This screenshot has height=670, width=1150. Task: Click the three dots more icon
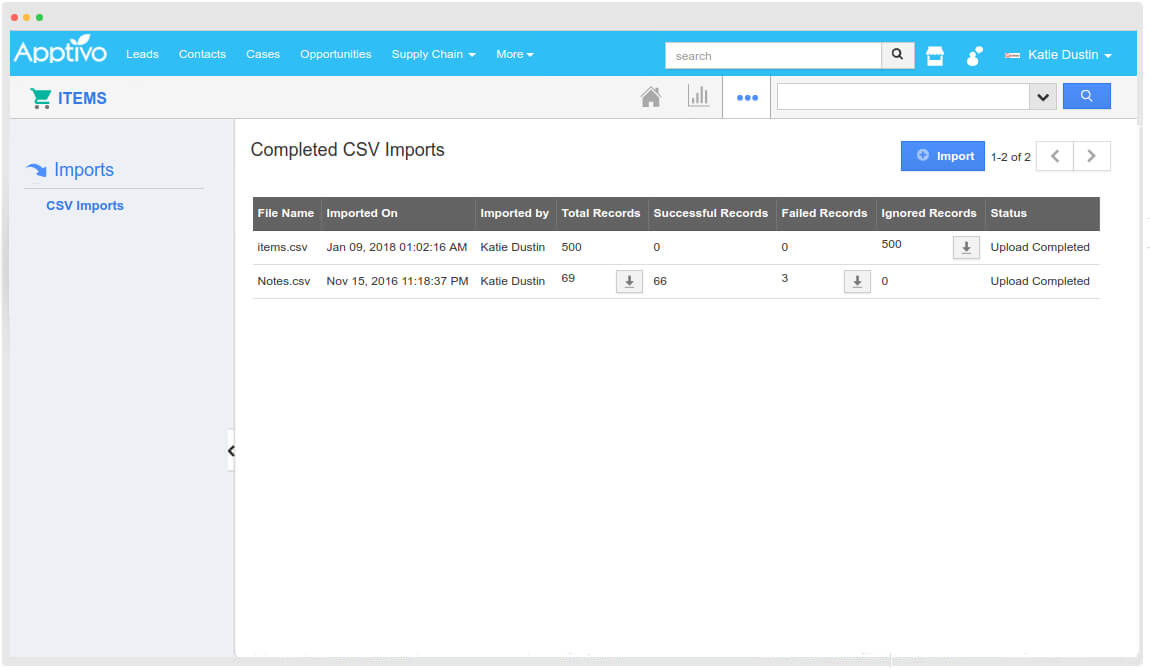click(747, 98)
